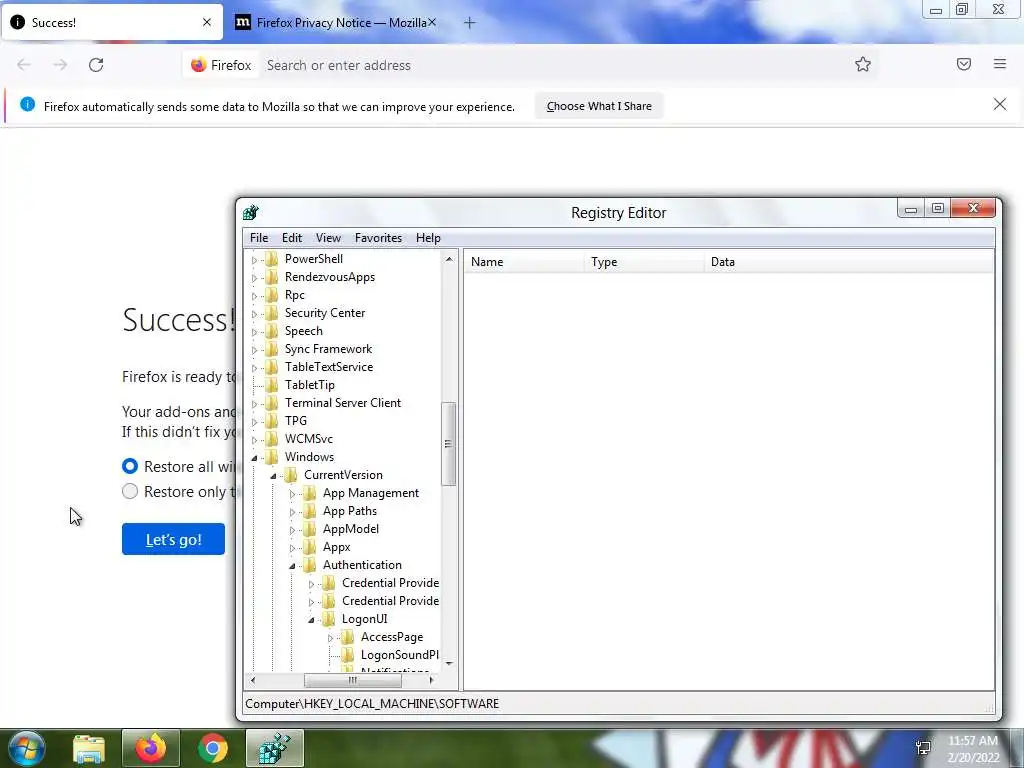Screen dimensions: 1024x768
Task: Open the Registry Editor Edit menu
Action: click(292, 238)
